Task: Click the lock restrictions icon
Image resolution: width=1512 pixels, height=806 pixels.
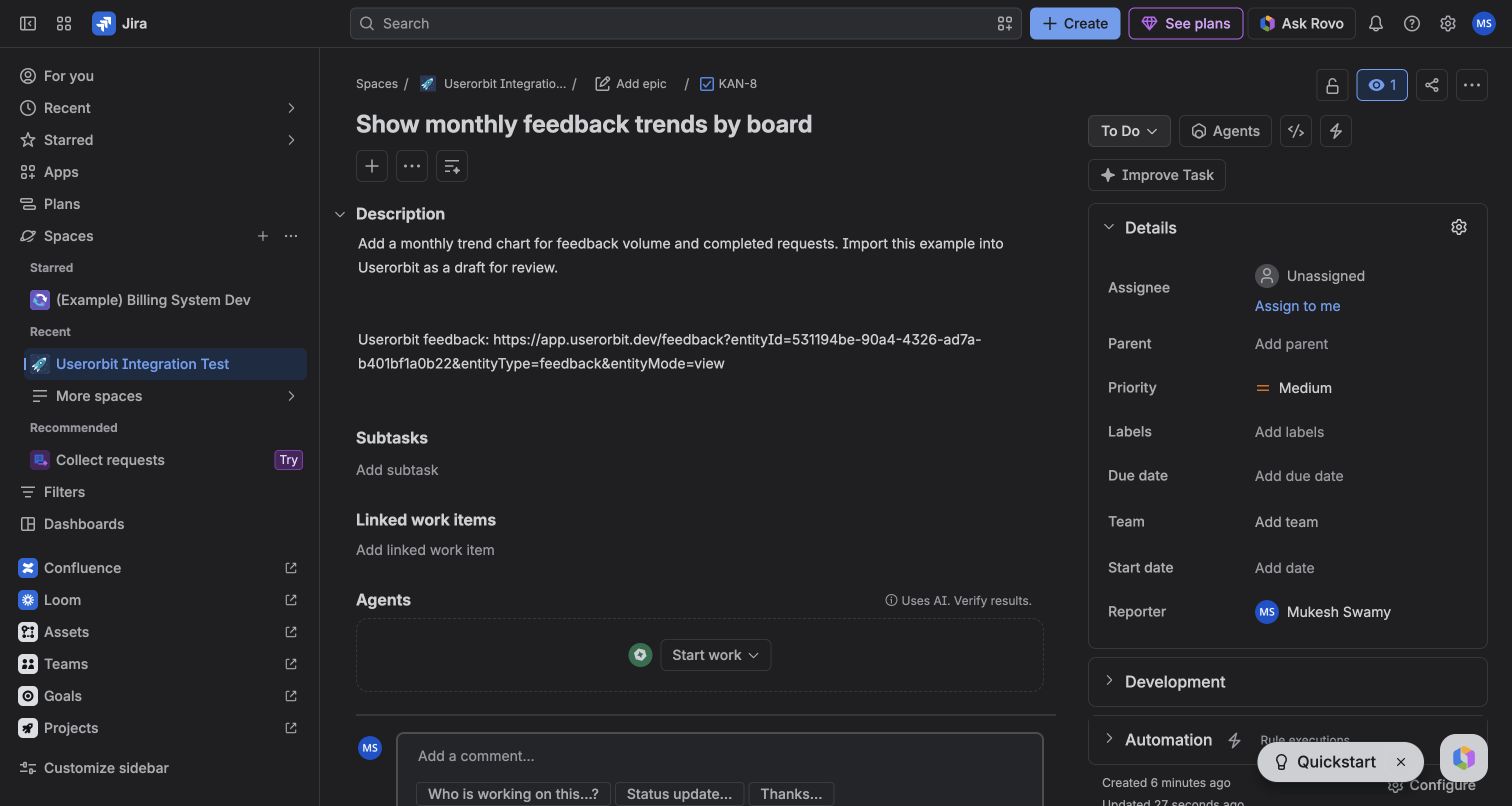Action: [x=1332, y=85]
